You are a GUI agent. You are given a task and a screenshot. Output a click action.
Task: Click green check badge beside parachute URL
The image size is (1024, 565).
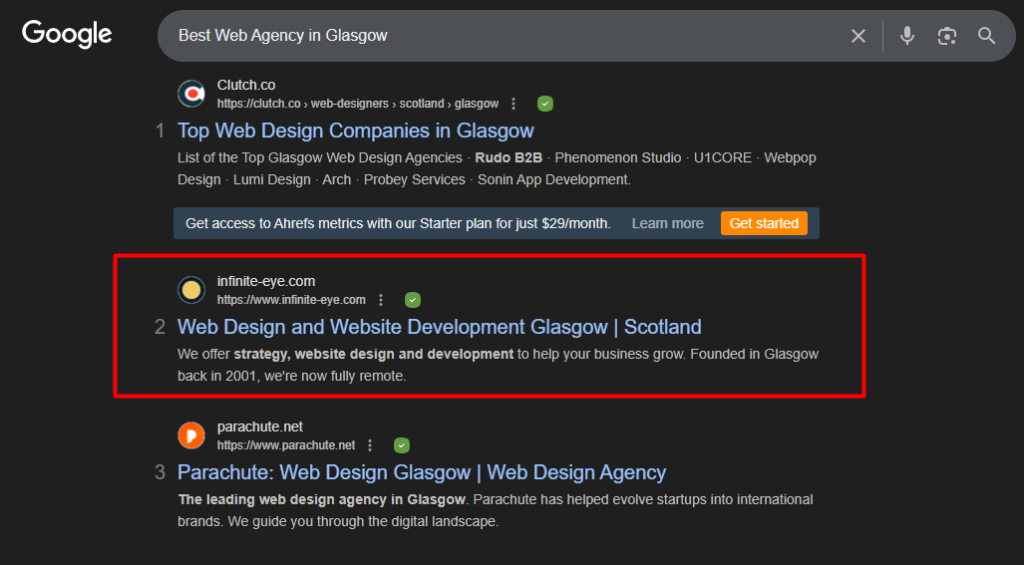pos(401,446)
